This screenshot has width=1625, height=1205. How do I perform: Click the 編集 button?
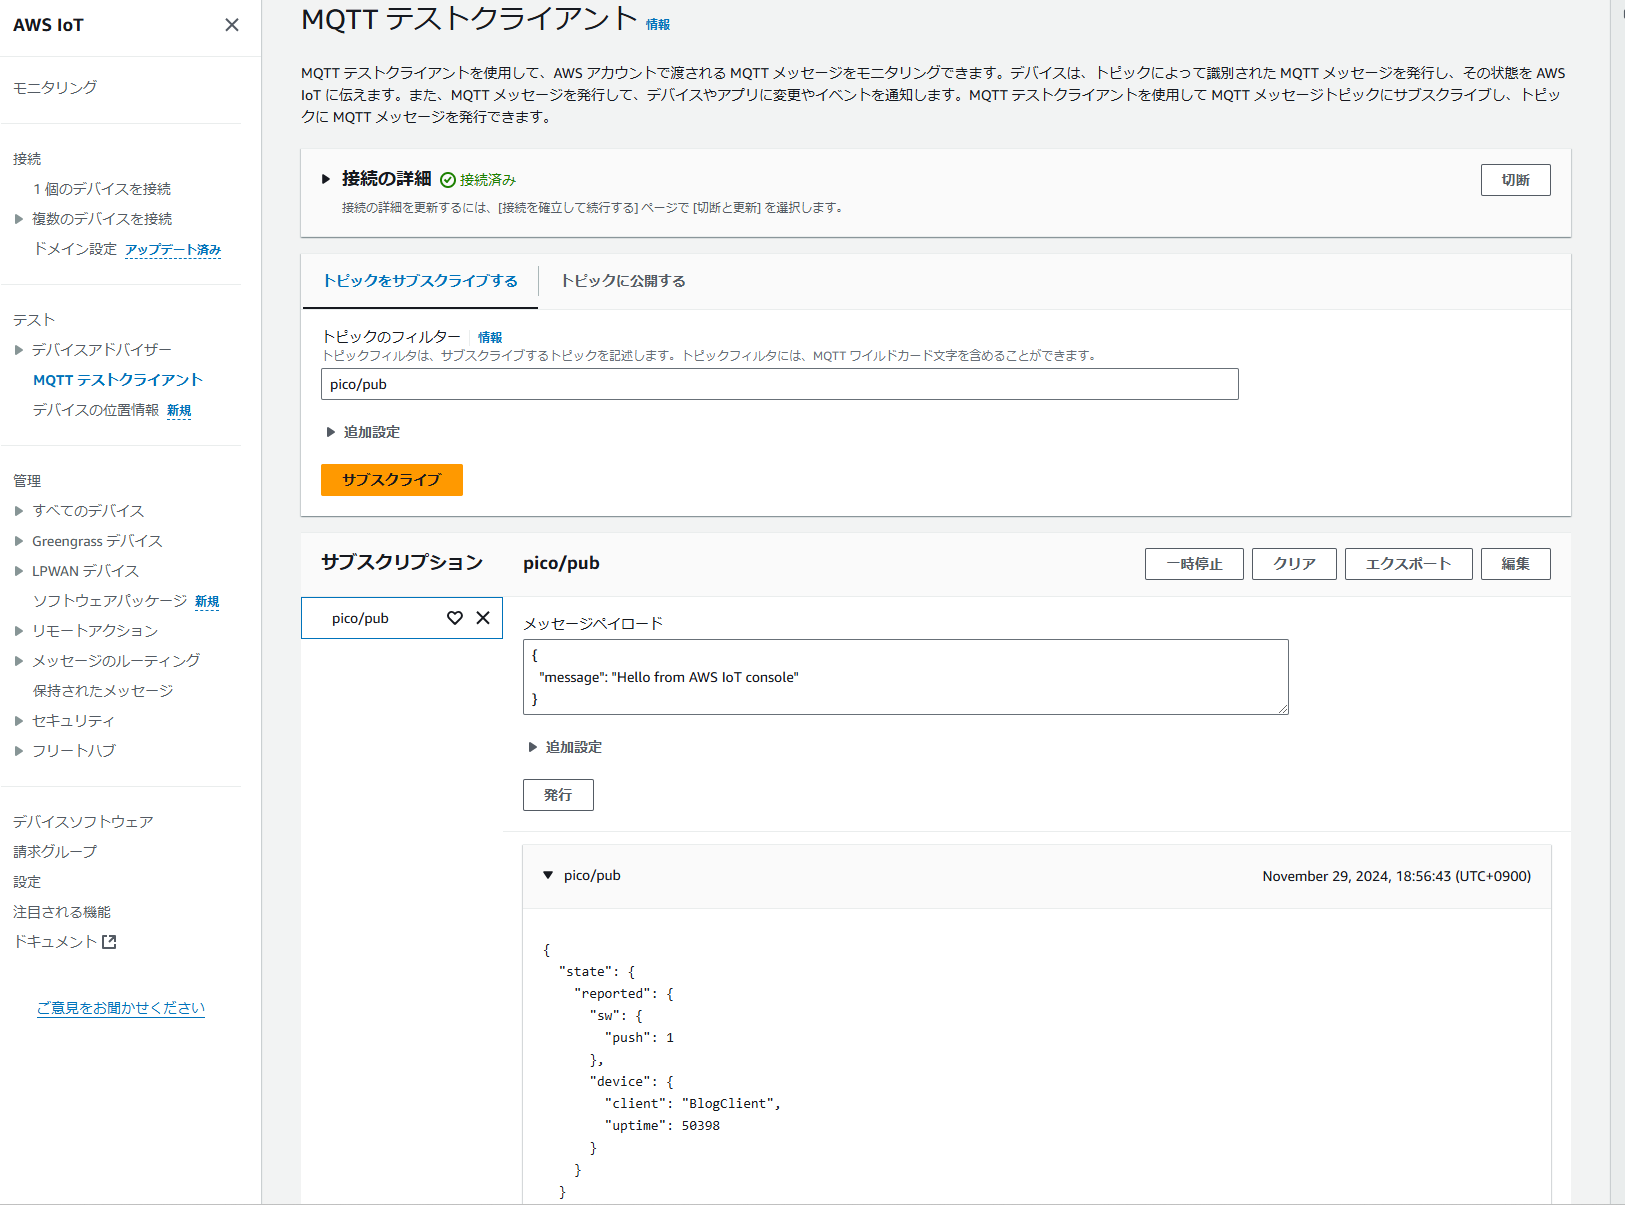tap(1516, 564)
